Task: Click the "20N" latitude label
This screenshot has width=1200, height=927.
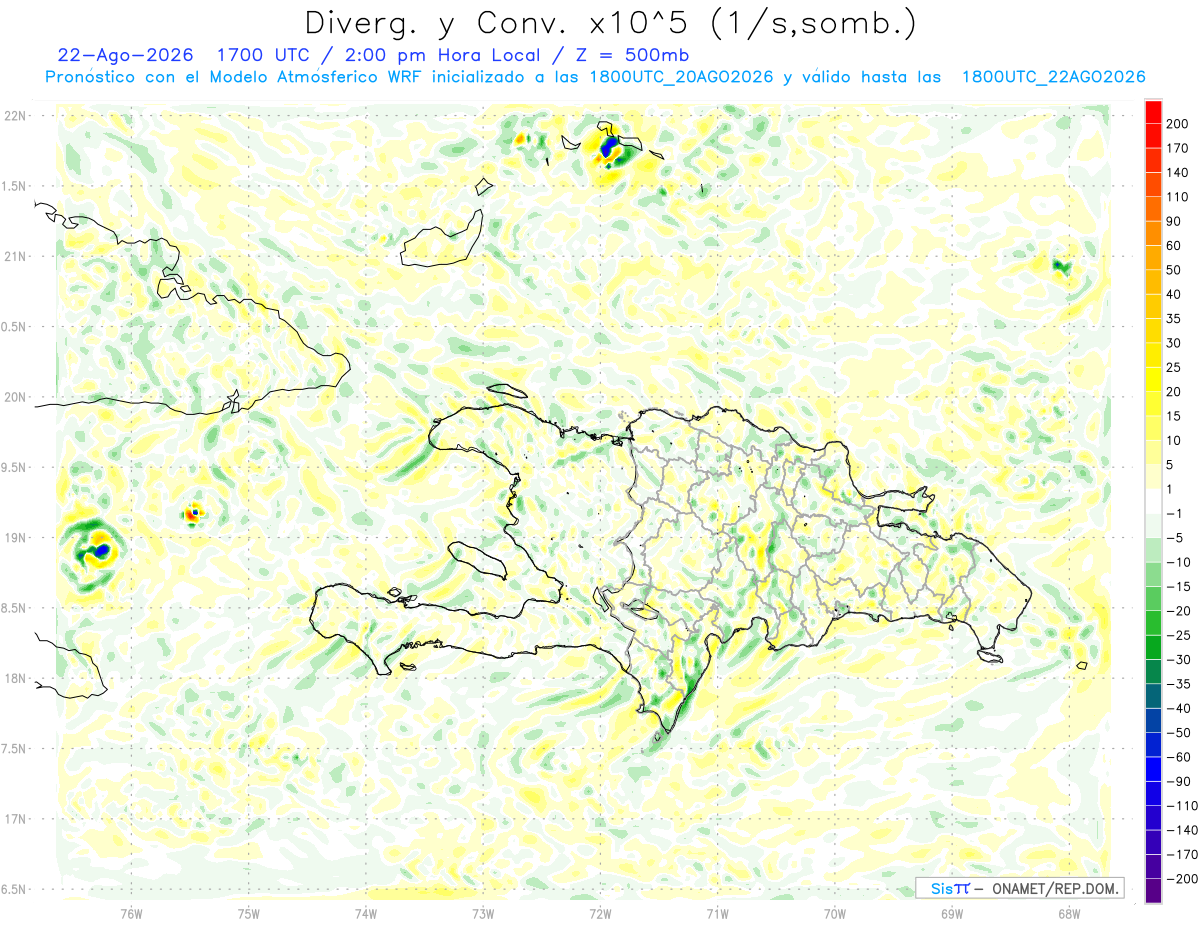Action: [x=16, y=397]
